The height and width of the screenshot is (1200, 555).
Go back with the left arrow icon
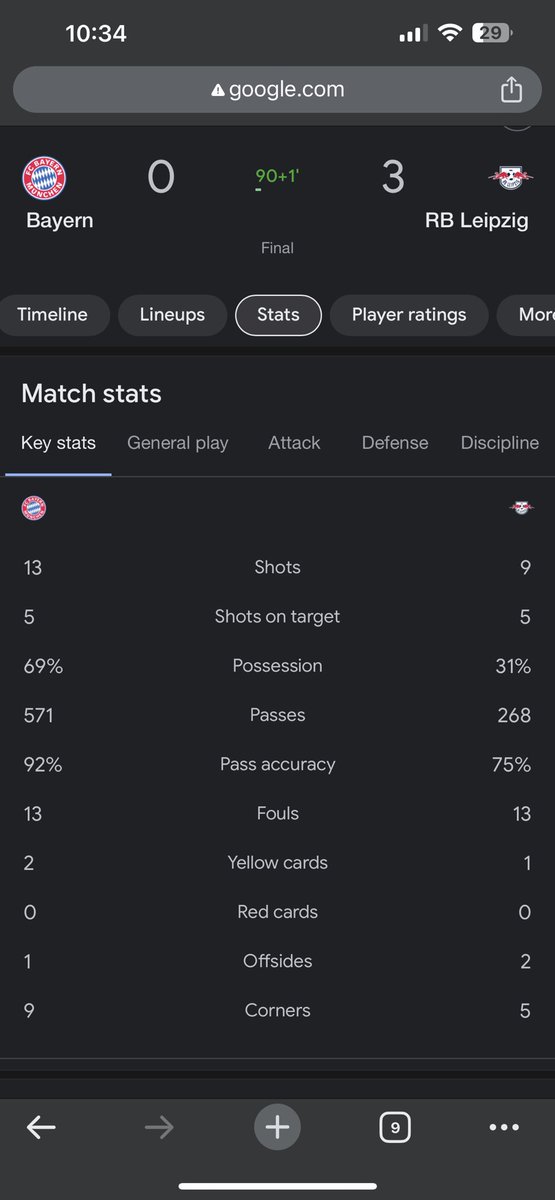coord(41,1128)
